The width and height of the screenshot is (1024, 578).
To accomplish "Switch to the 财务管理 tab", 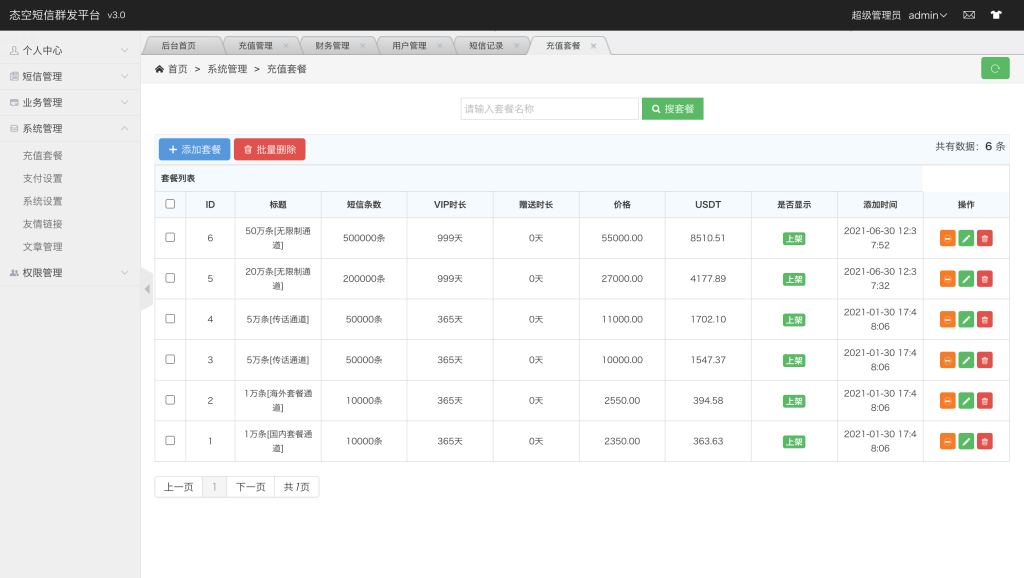I will point(332,45).
